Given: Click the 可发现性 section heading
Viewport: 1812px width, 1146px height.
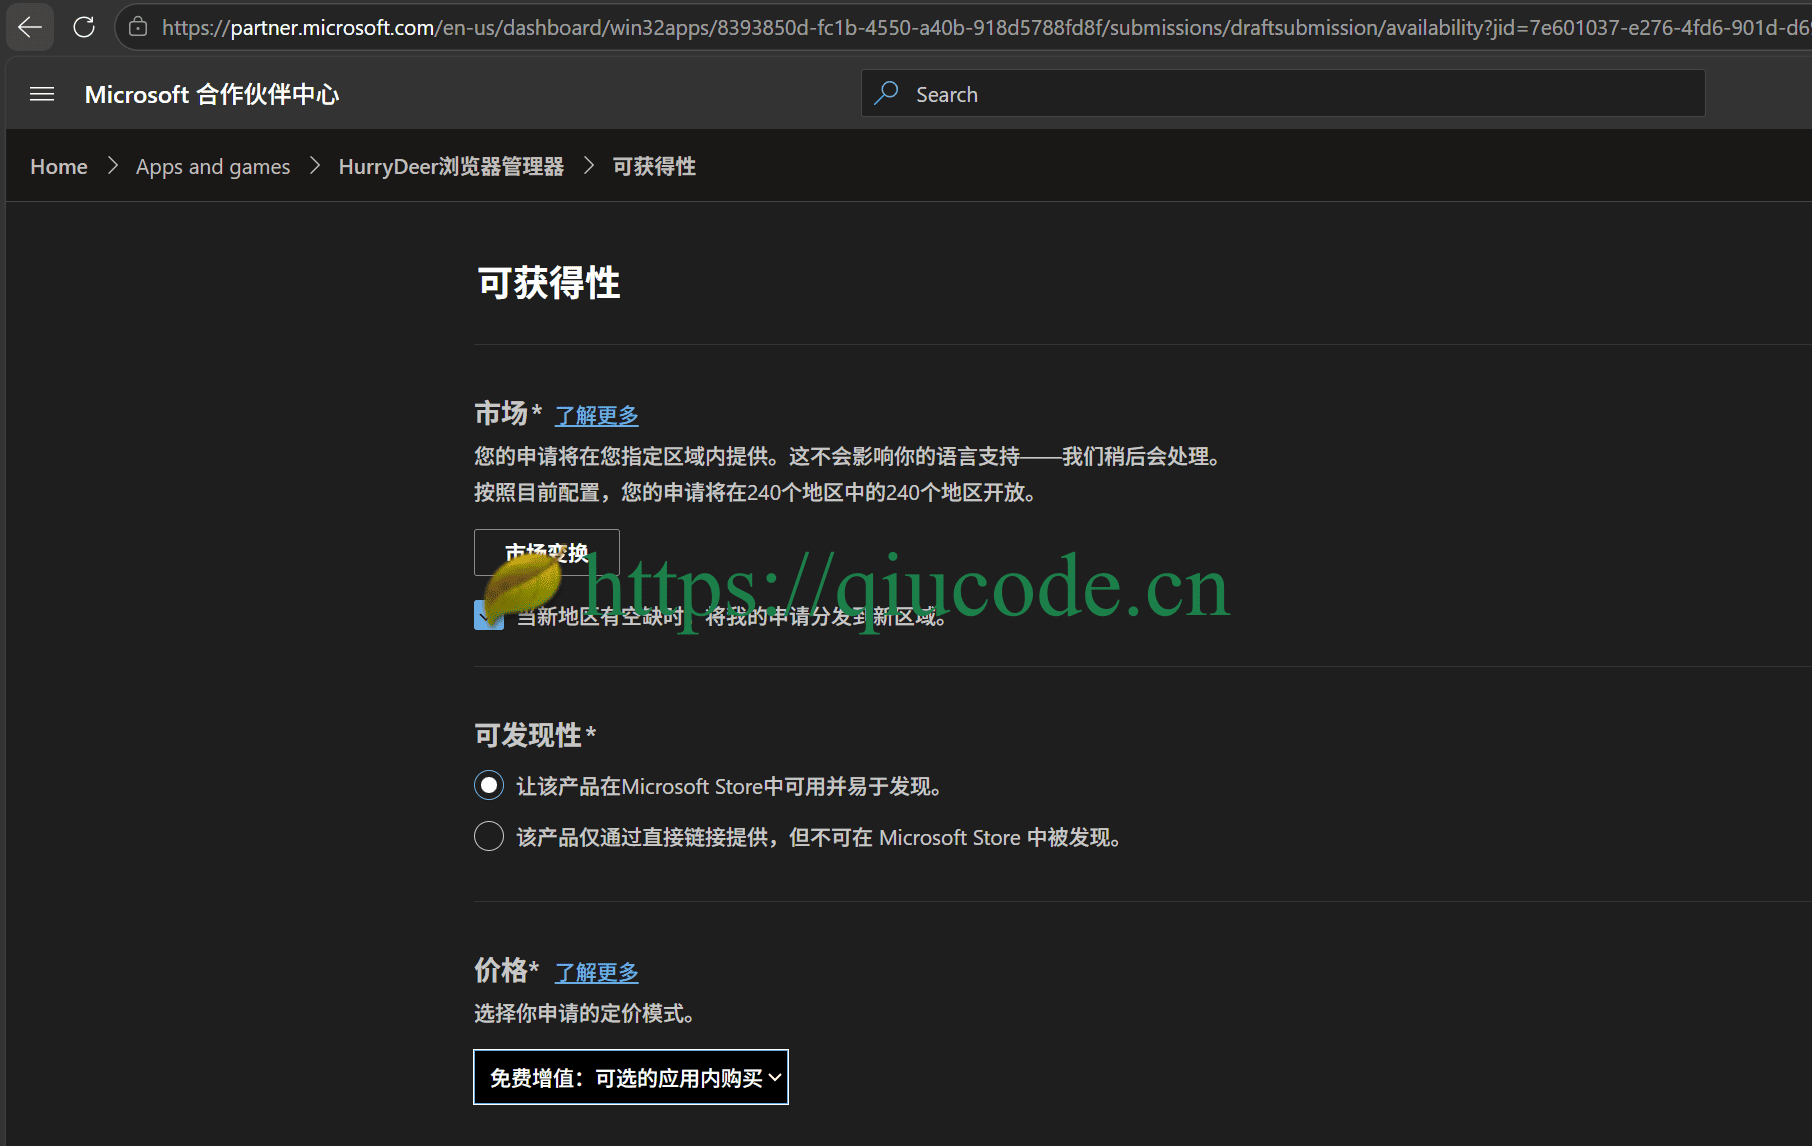Looking at the screenshot, I should pyautogui.click(x=535, y=735).
